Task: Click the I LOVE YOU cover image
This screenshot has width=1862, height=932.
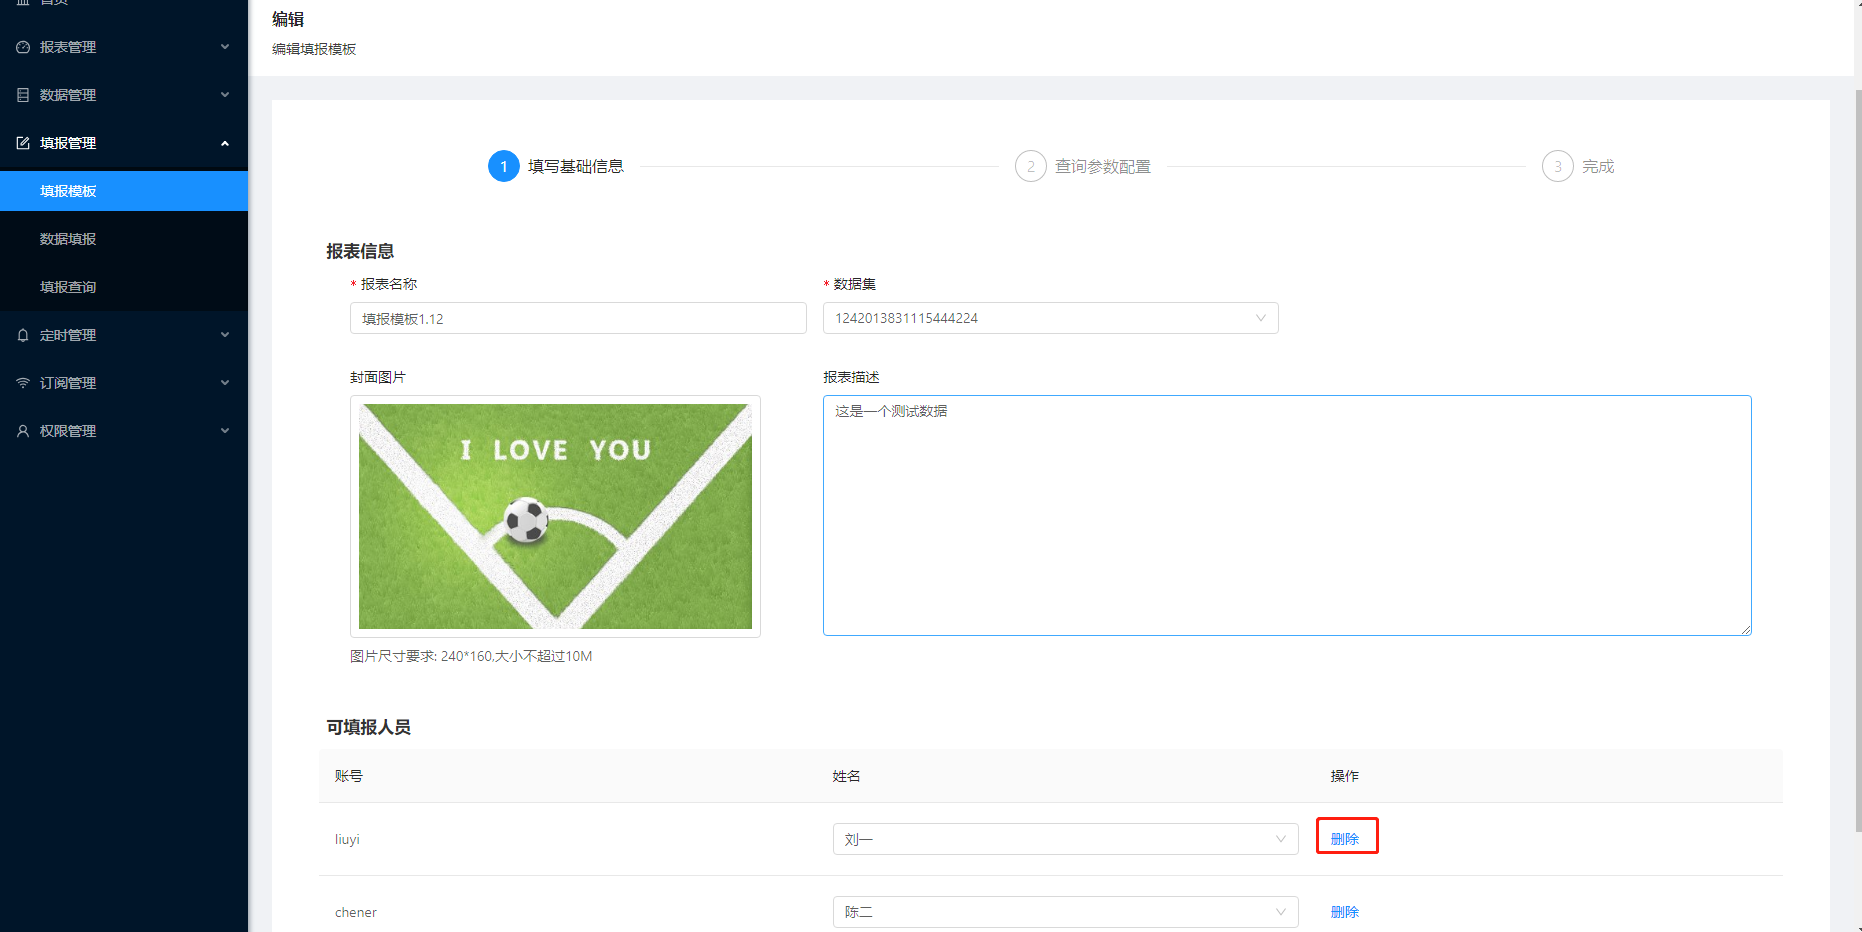Action: pyautogui.click(x=555, y=516)
